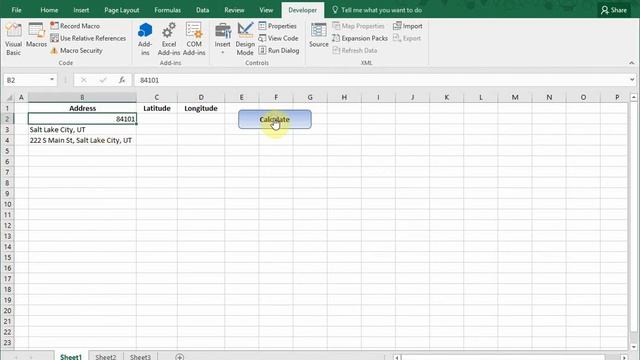Switch to the Review tab
640x360 pixels.
(x=234, y=10)
